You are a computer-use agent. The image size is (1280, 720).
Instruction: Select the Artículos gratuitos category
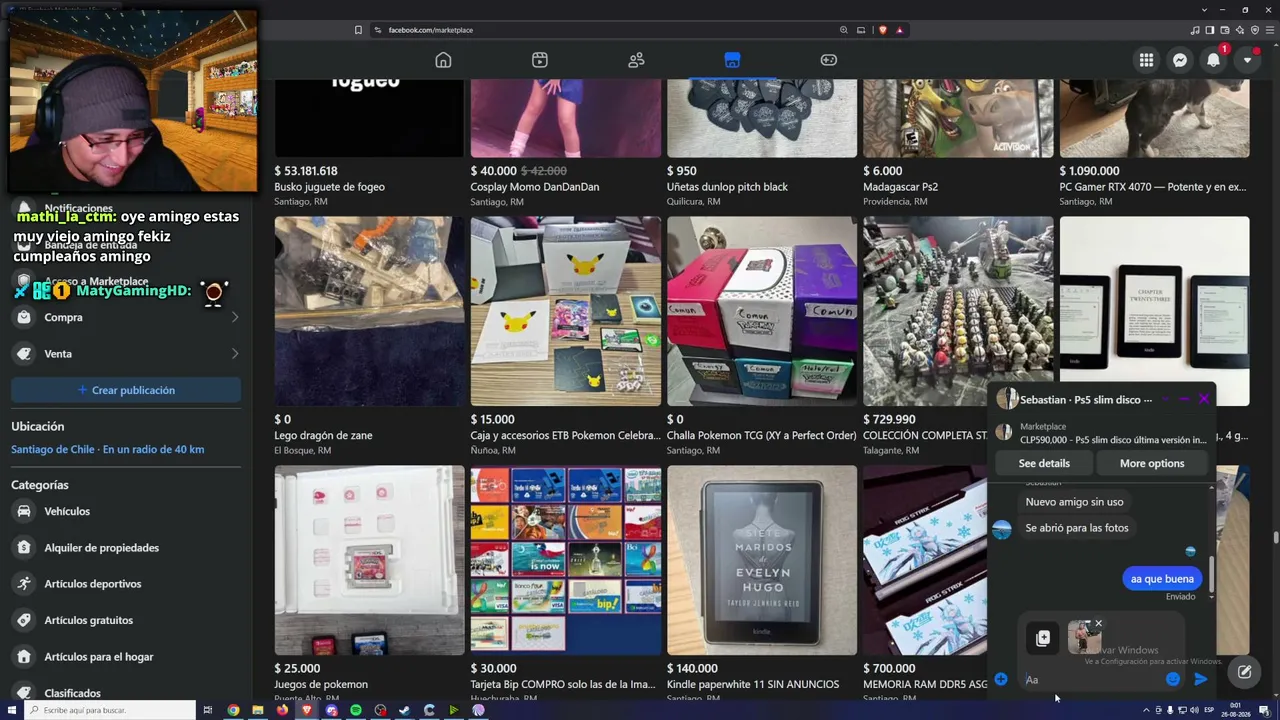pos(126,620)
